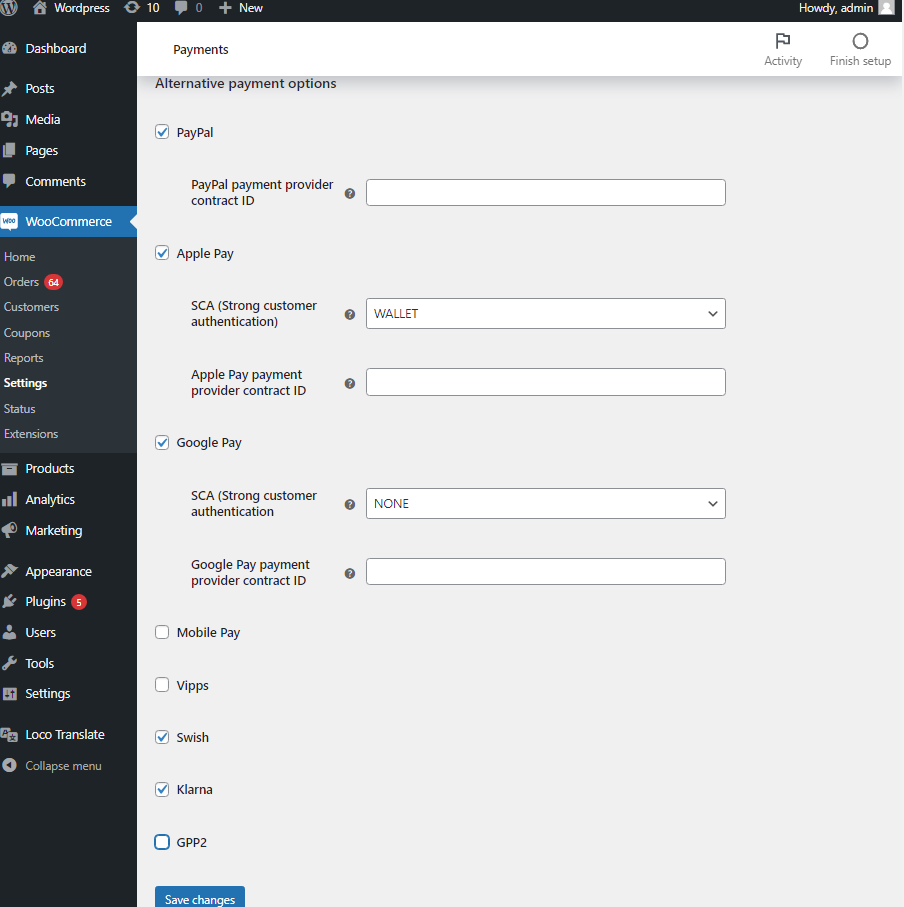This screenshot has width=904, height=907.
Task: Click the help icon beside PayPal contract ID
Action: [349, 193]
